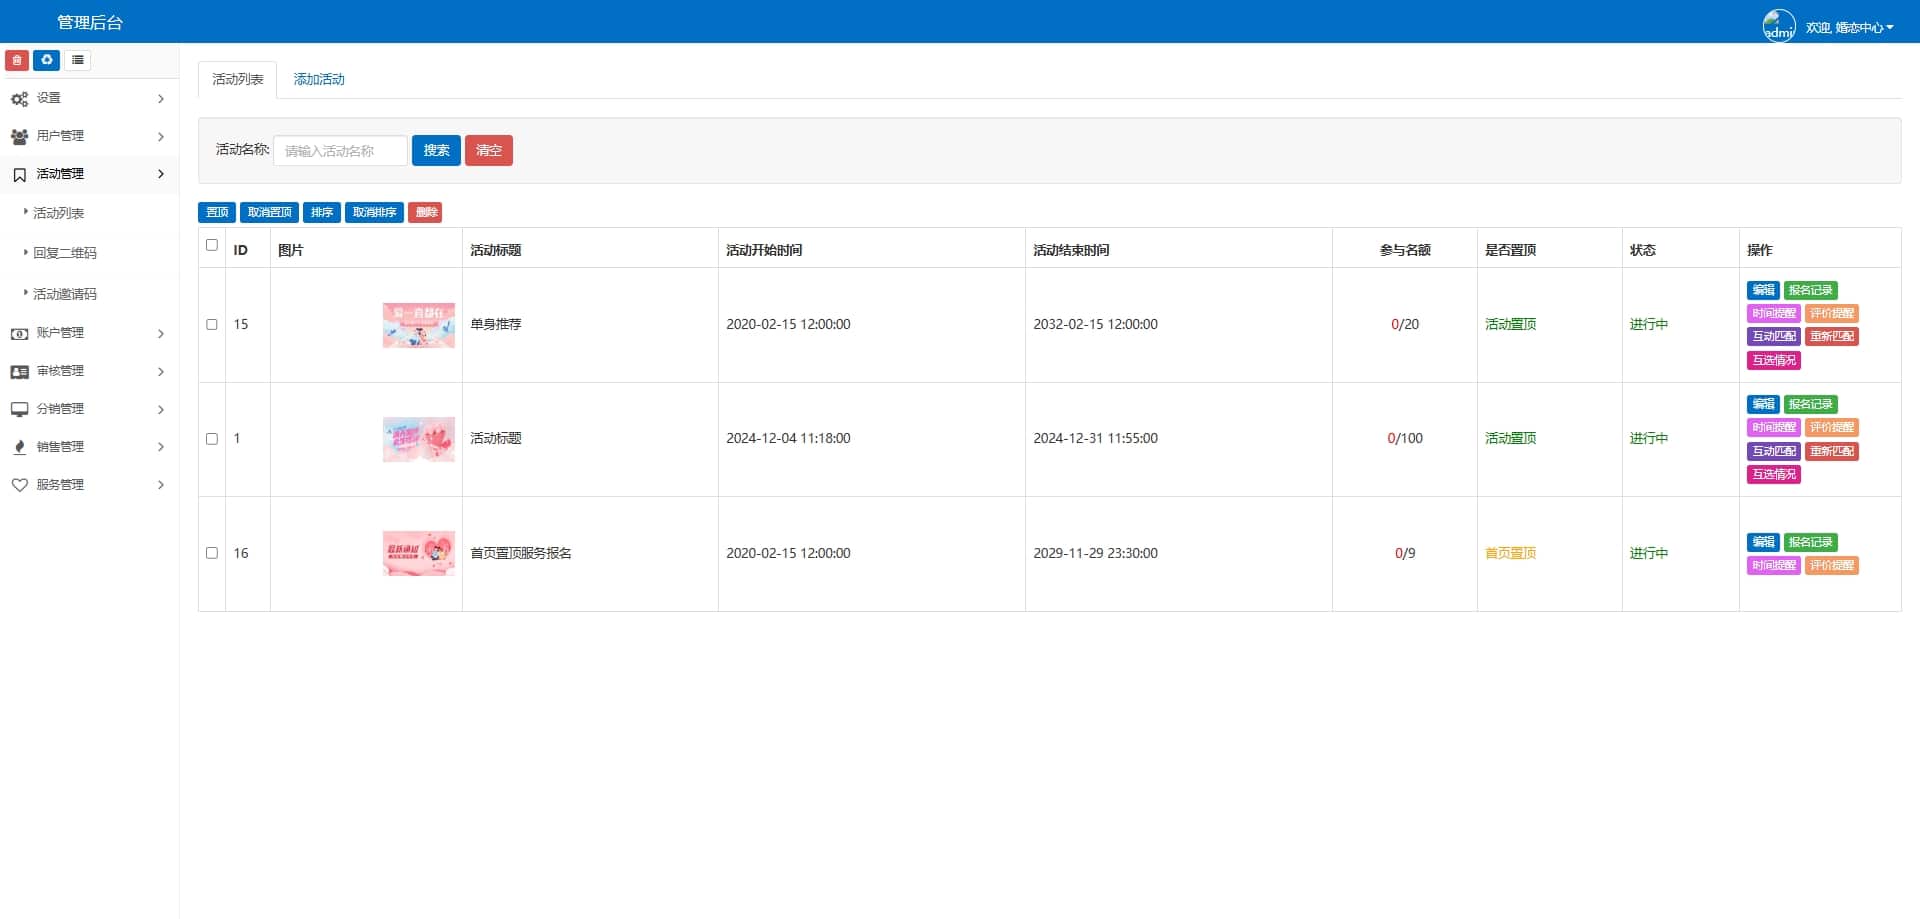Viewport: 1920px width, 919px height.
Task: Check the box for activity ID 16
Action: pyautogui.click(x=212, y=553)
